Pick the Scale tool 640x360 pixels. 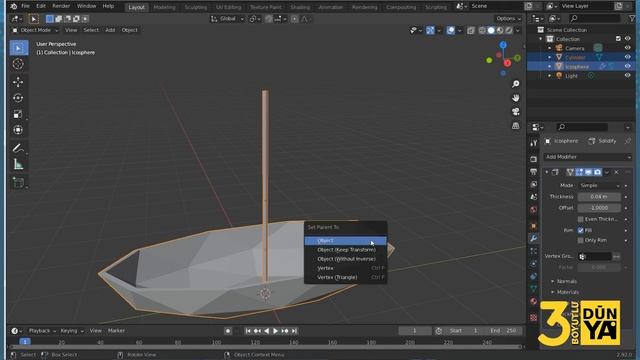(x=18, y=114)
